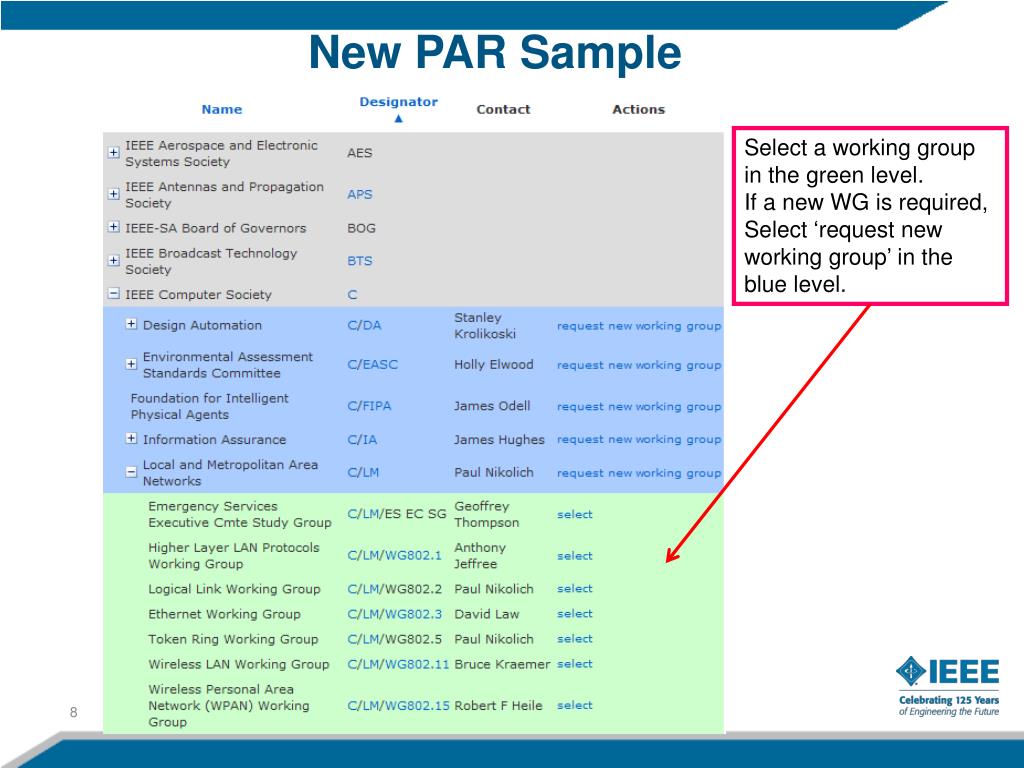The height and width of the screenshot is (768, 1024).
Task: Request new working group for Design Automation
Action: coord(639,326)
